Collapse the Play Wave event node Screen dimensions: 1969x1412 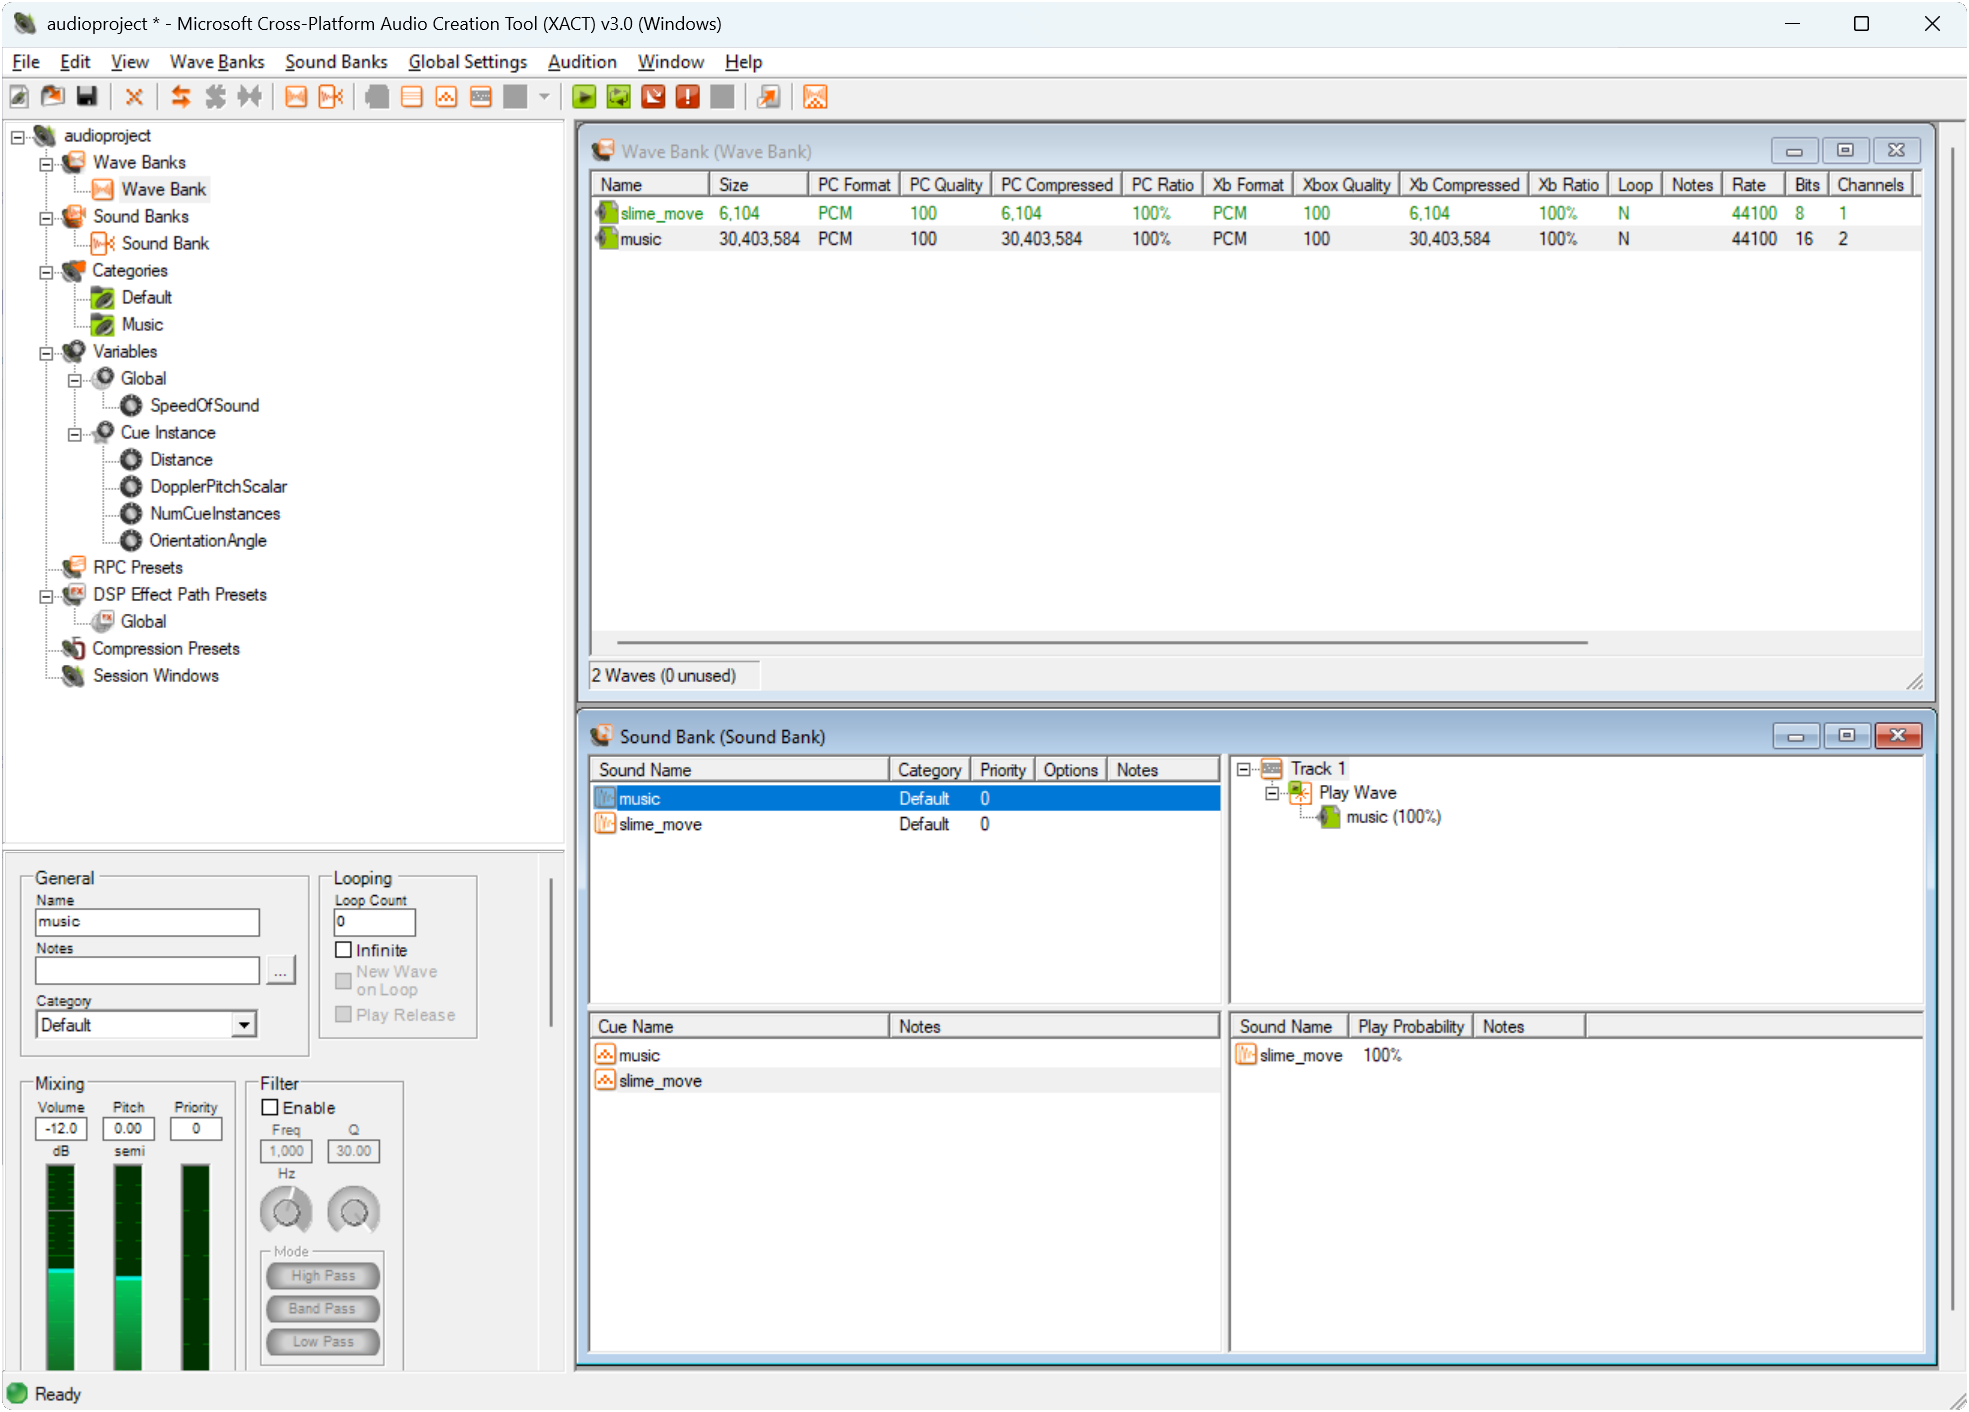point(1272,793)
